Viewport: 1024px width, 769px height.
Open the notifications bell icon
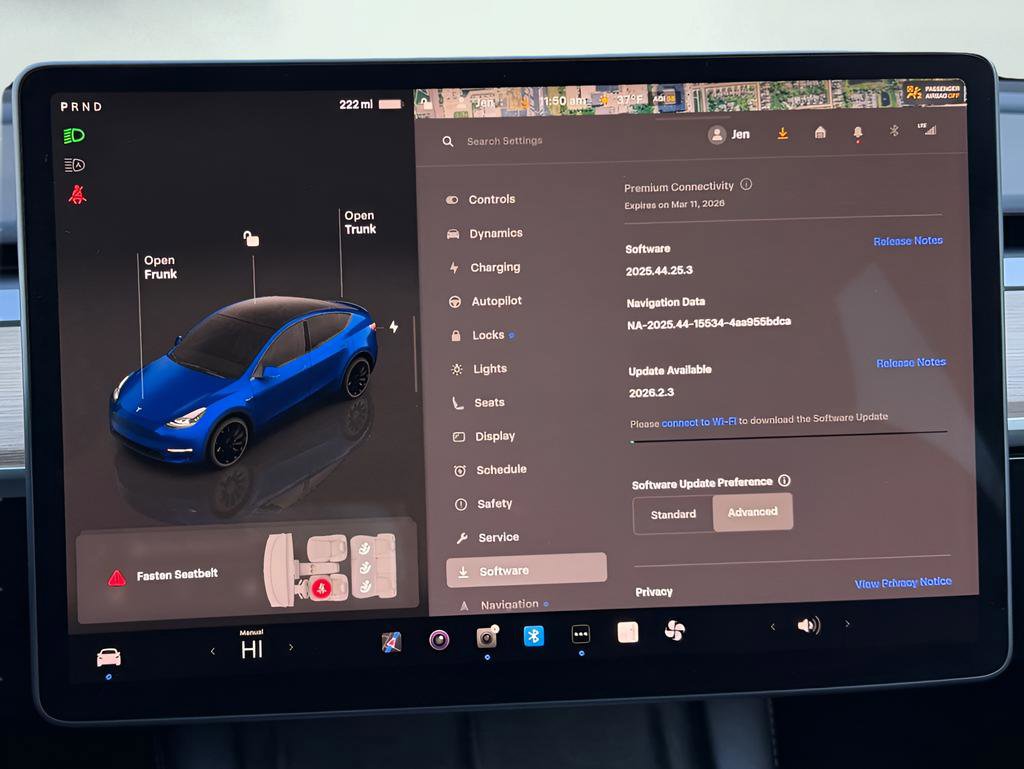(856, 132)
